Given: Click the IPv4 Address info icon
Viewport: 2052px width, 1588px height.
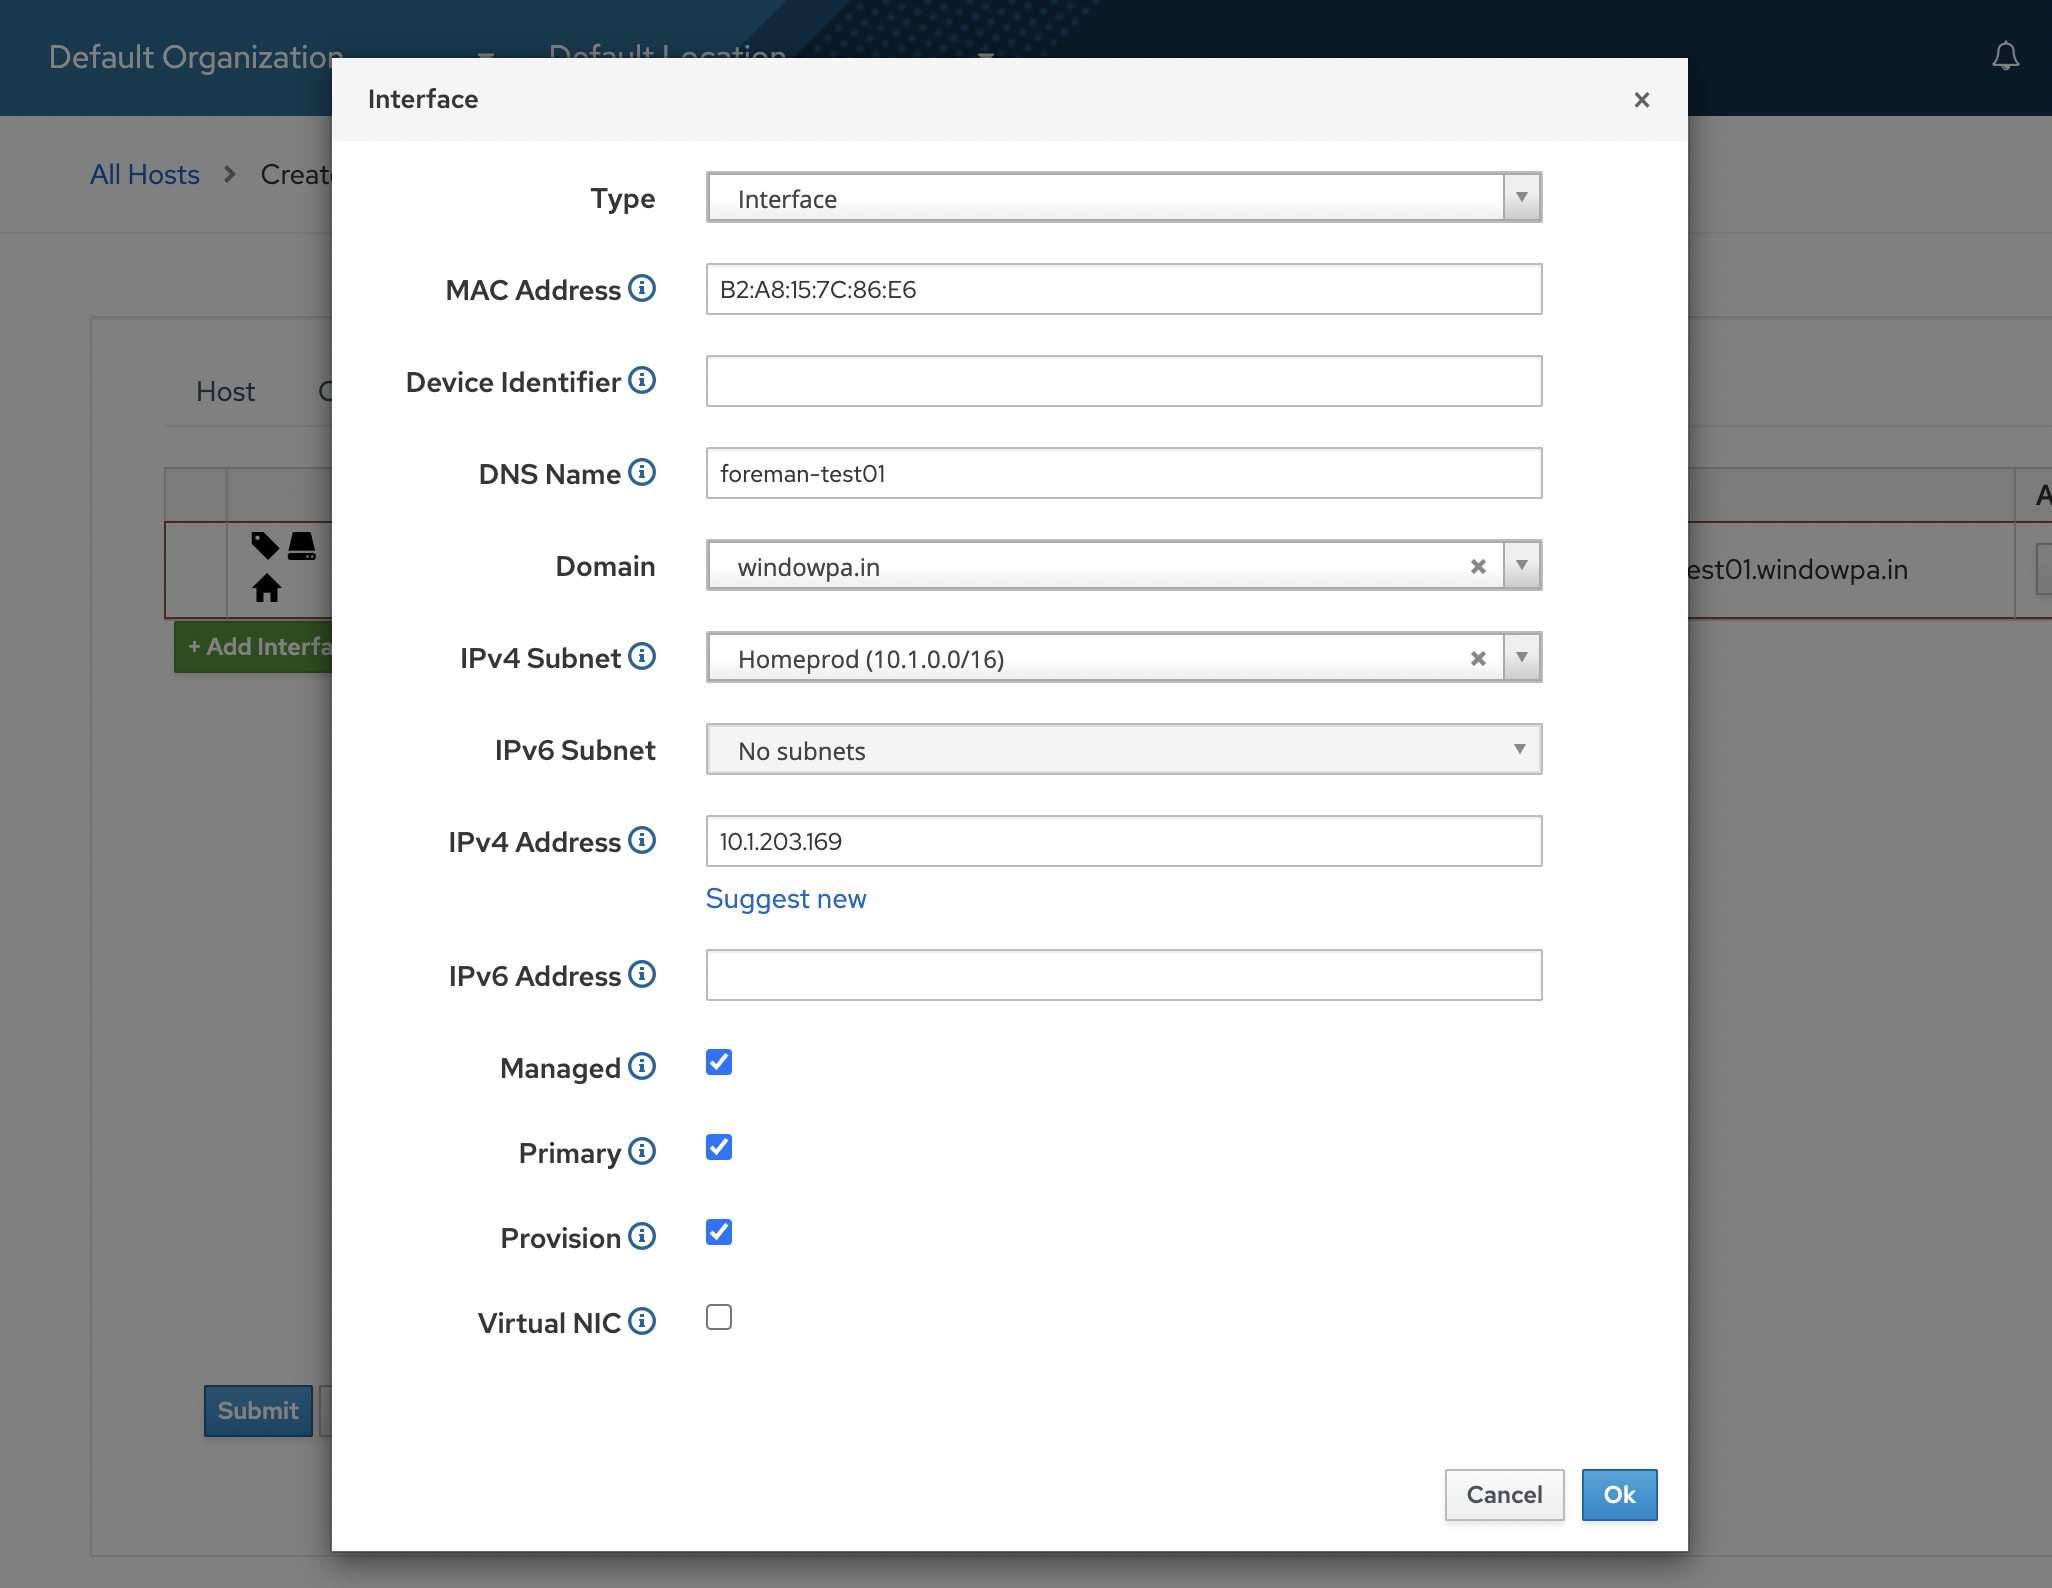Looking at the screenshot, I should (x=642, y=840).
